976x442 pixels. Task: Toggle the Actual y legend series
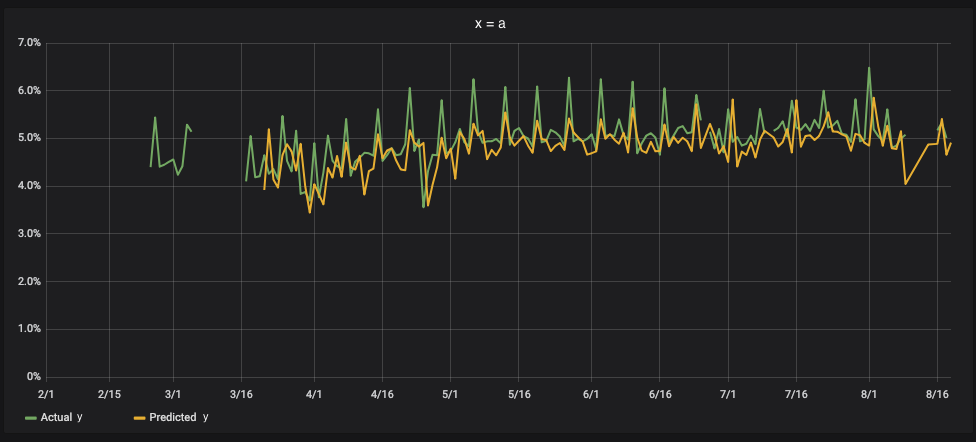coord(62,417)
